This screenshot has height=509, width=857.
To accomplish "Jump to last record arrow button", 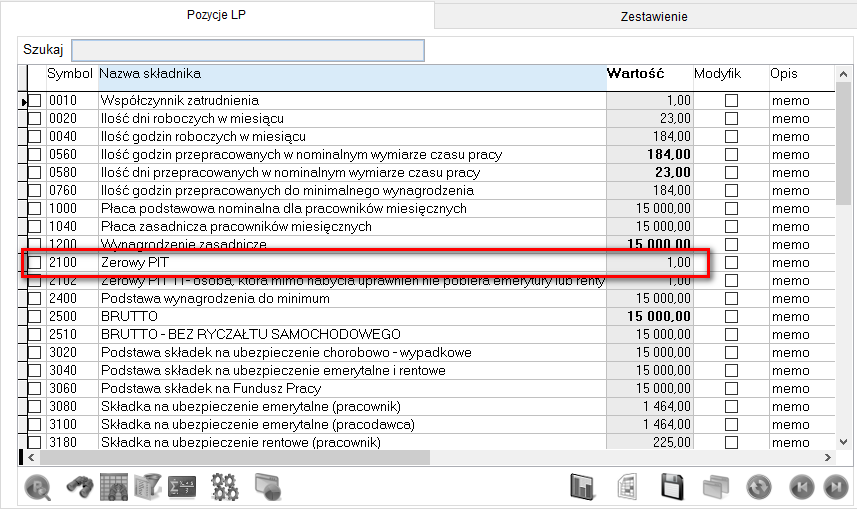I will point(833,487).
